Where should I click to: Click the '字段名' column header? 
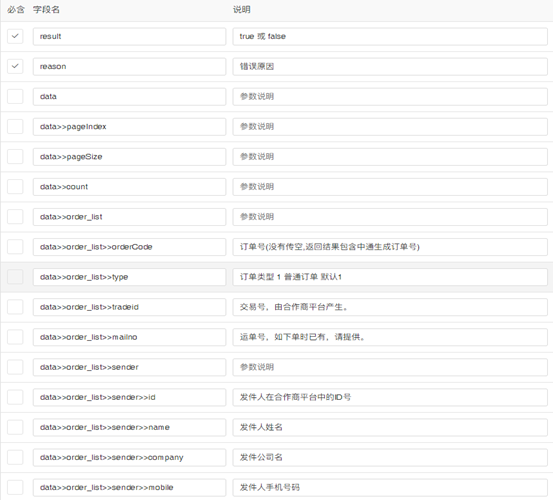pos(46,10)
